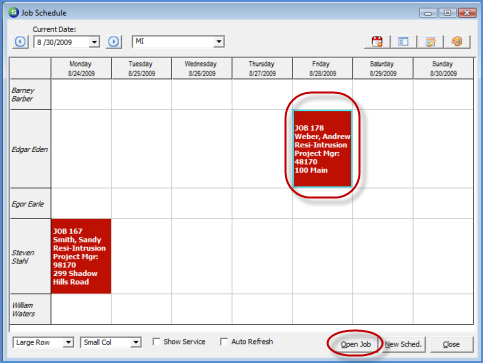Select the Barney Barber row header
483x363 pixels.
click(30, 94)
